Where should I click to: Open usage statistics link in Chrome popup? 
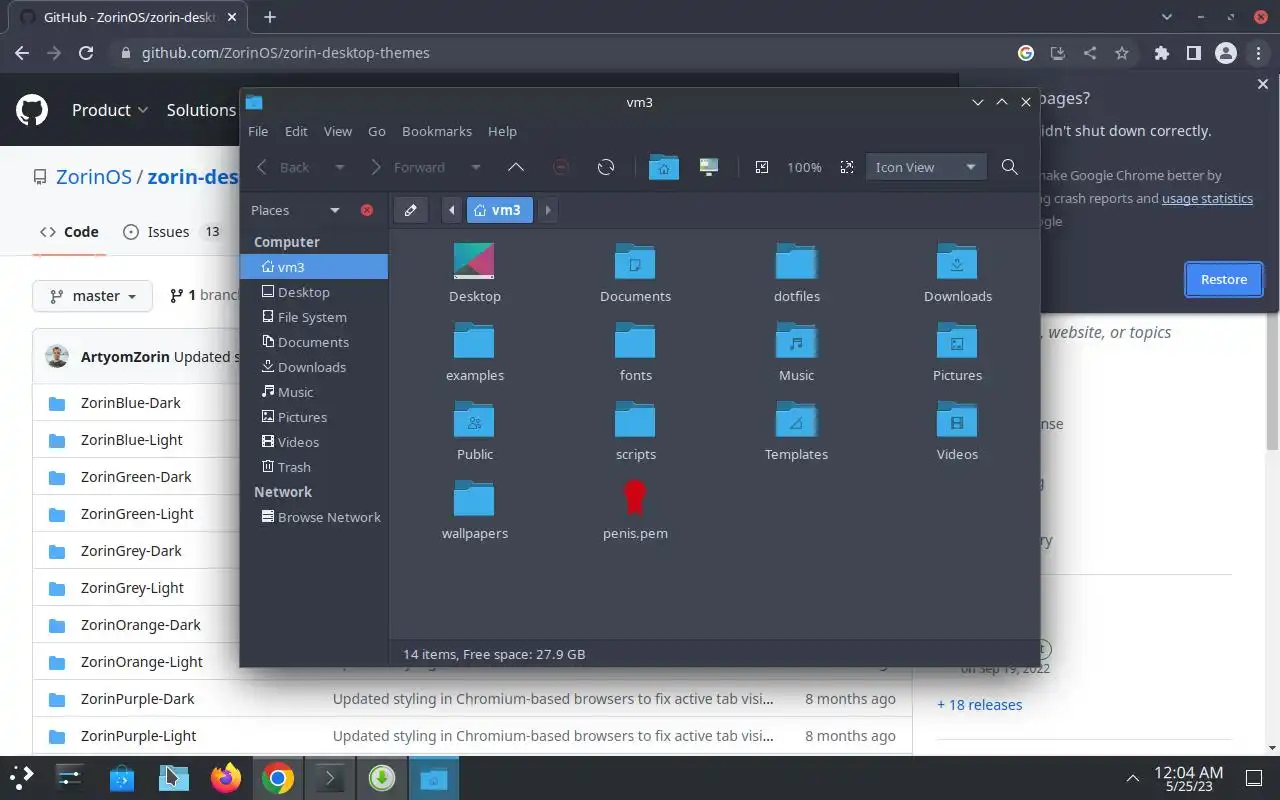tap(1207, 198)
